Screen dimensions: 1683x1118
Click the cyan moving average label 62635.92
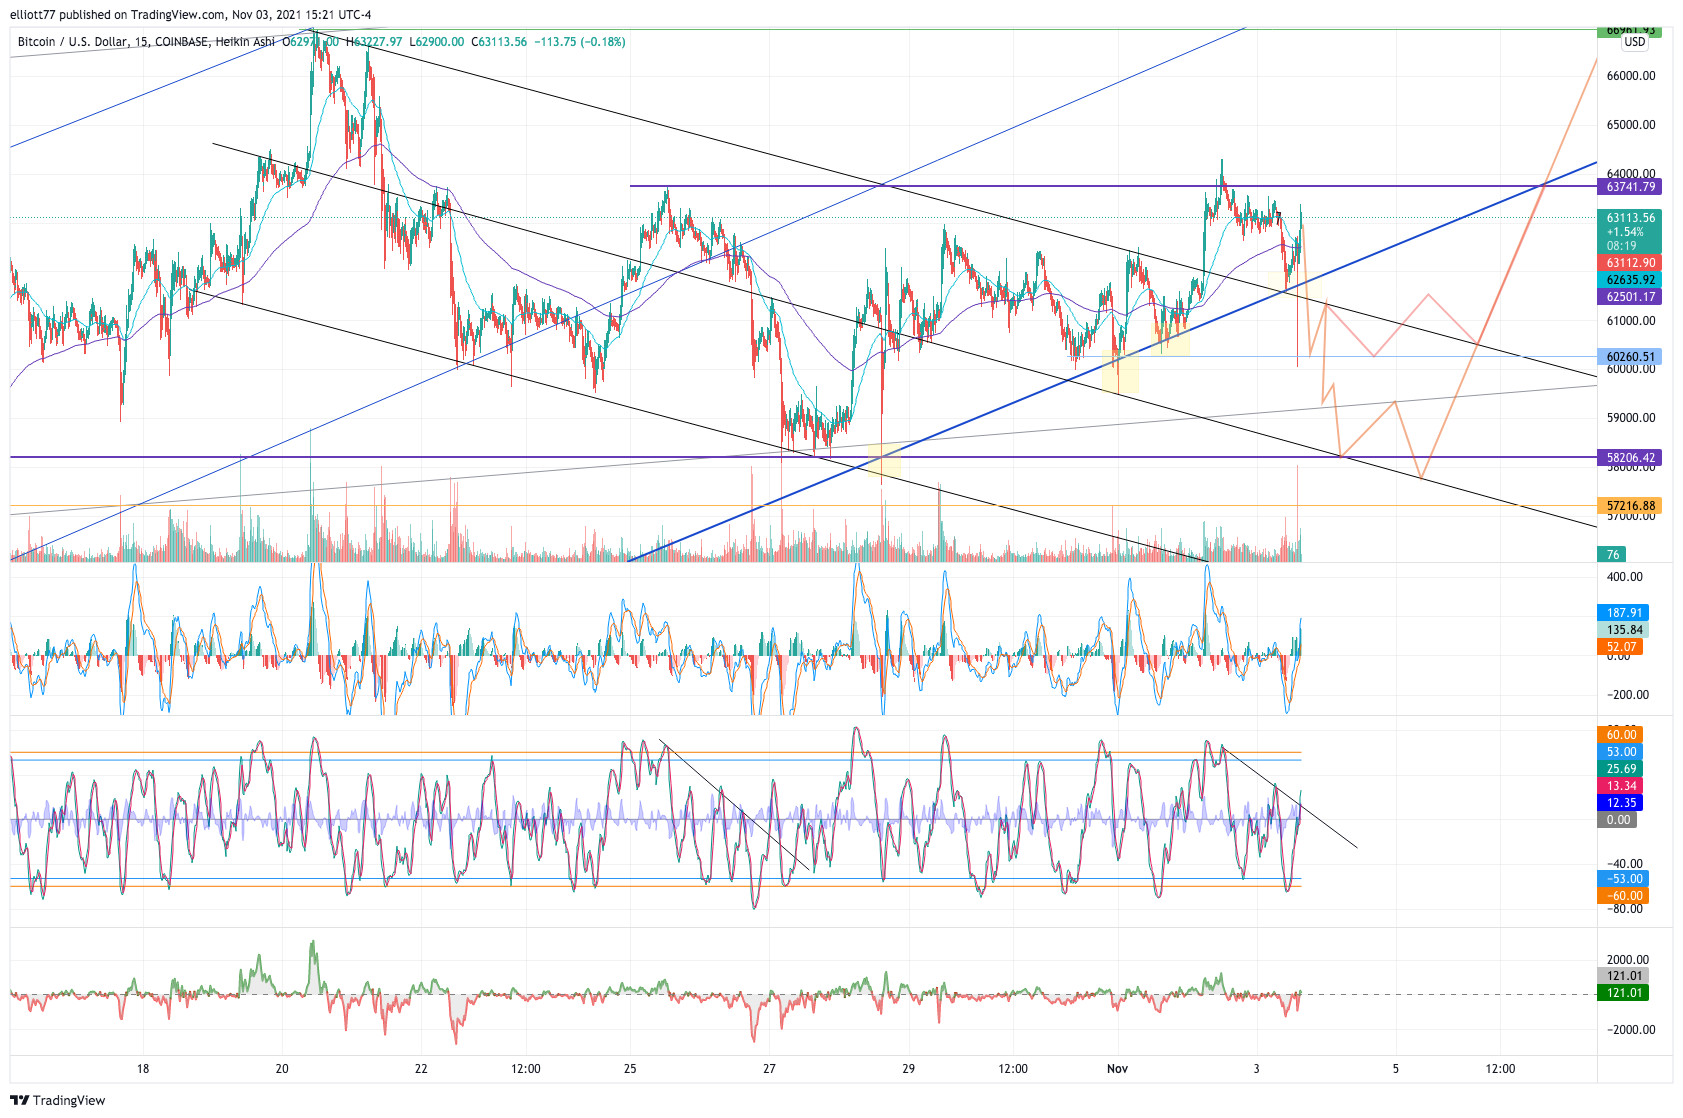click(x=1629, y=280)
